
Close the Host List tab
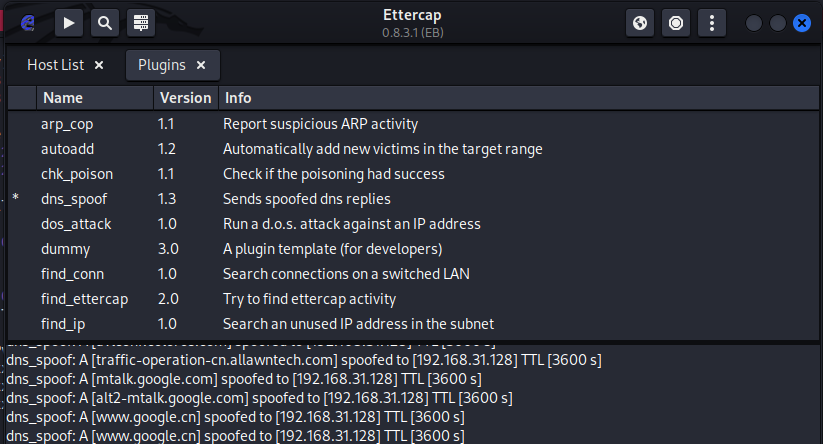[99, 65]
